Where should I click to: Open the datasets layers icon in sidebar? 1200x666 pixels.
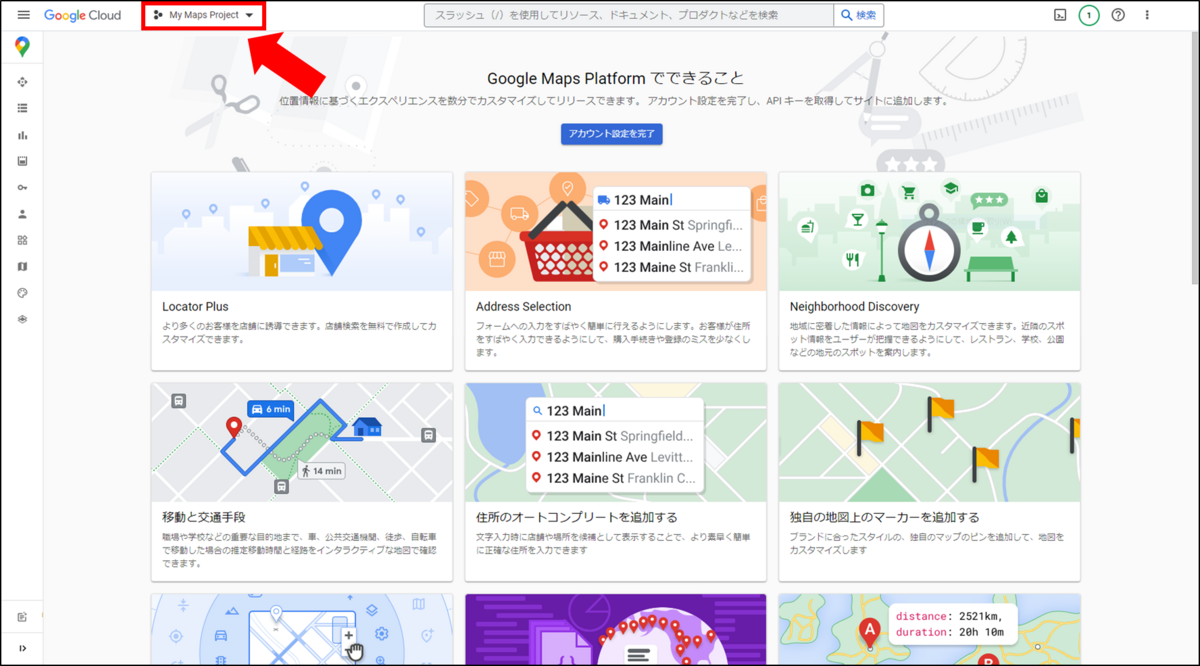pyautogui.click(x=22, y=320)
